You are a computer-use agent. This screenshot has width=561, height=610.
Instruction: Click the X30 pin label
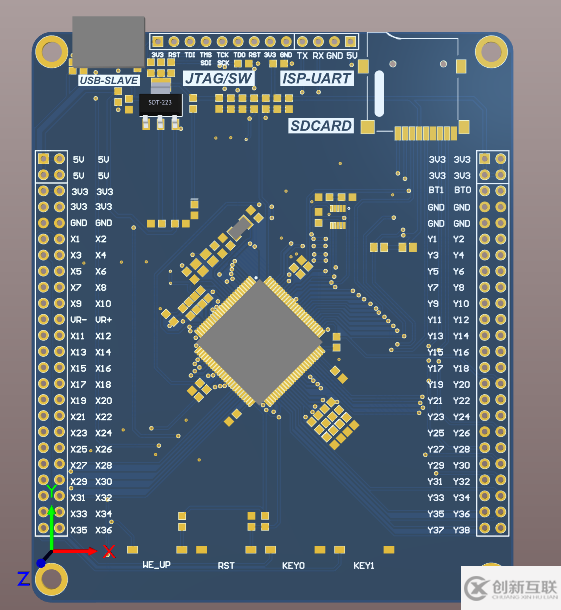point(103,482)
